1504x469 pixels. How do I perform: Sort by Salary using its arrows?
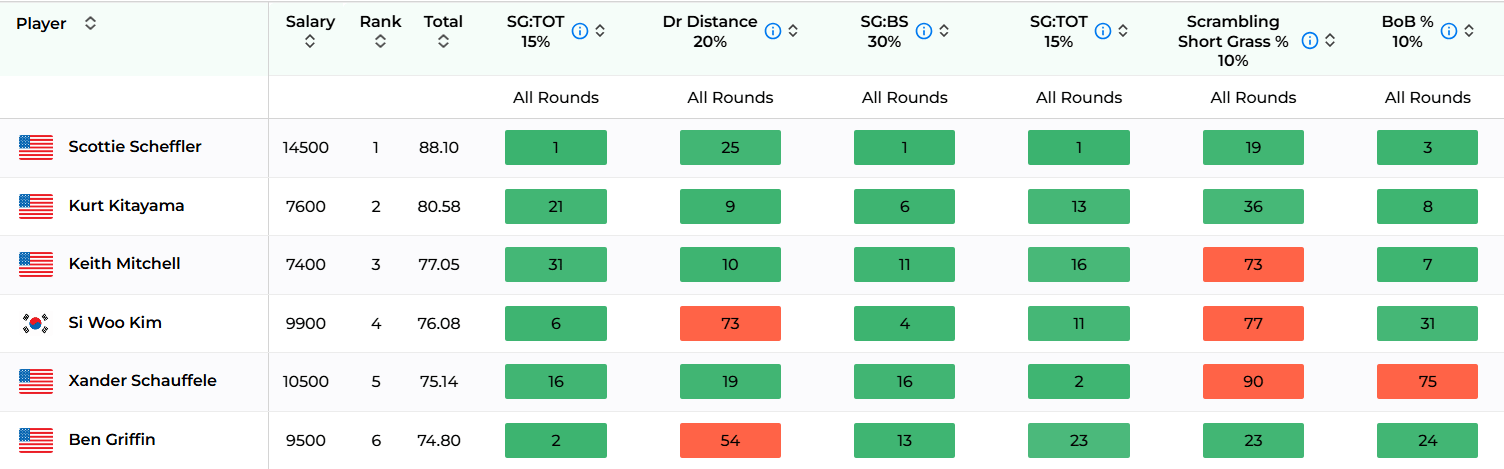tap(310, 41)
